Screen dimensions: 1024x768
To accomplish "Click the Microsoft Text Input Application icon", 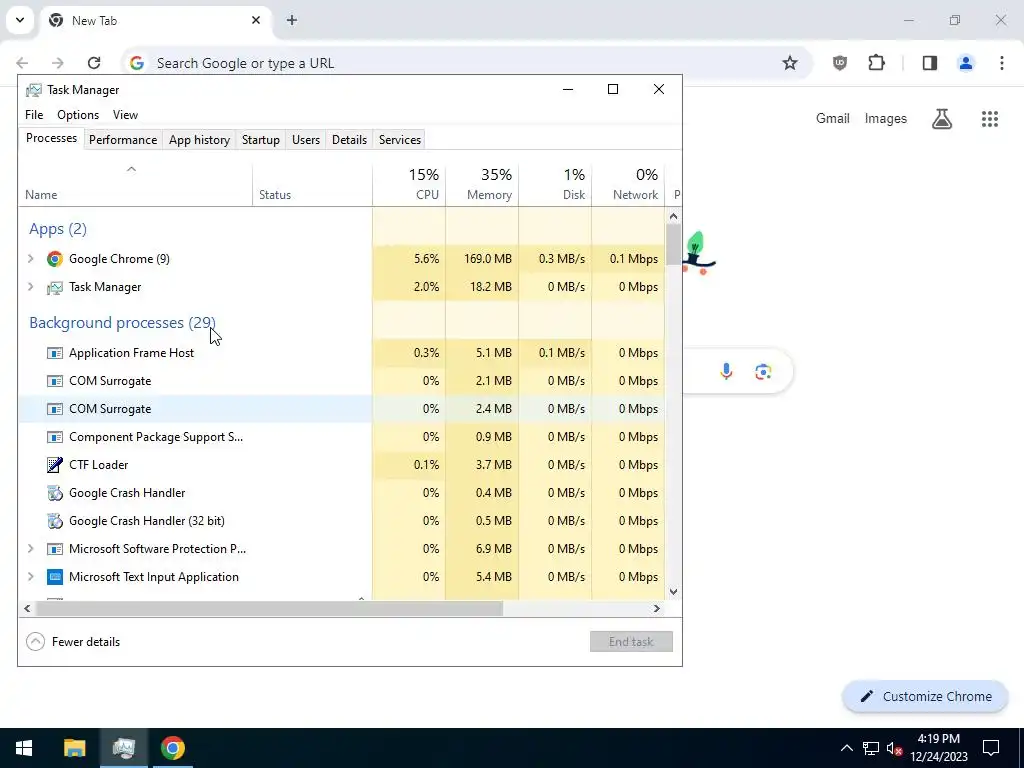I will coord(55,577).
